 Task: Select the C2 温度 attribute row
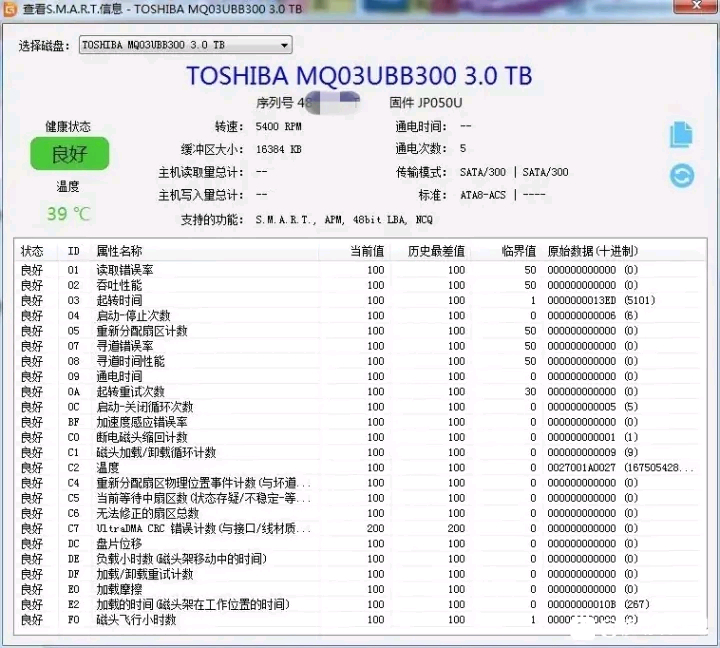coord(360,467)
